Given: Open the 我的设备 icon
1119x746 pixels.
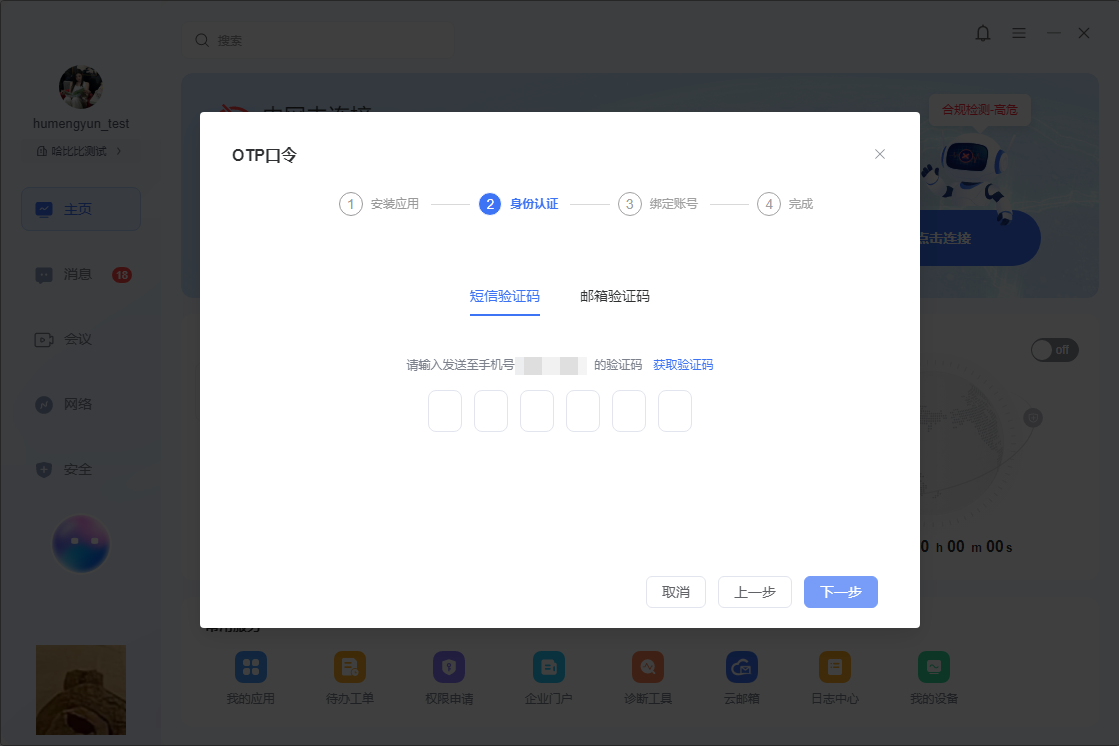Looking at the screenshot, I should click(934, 667).
